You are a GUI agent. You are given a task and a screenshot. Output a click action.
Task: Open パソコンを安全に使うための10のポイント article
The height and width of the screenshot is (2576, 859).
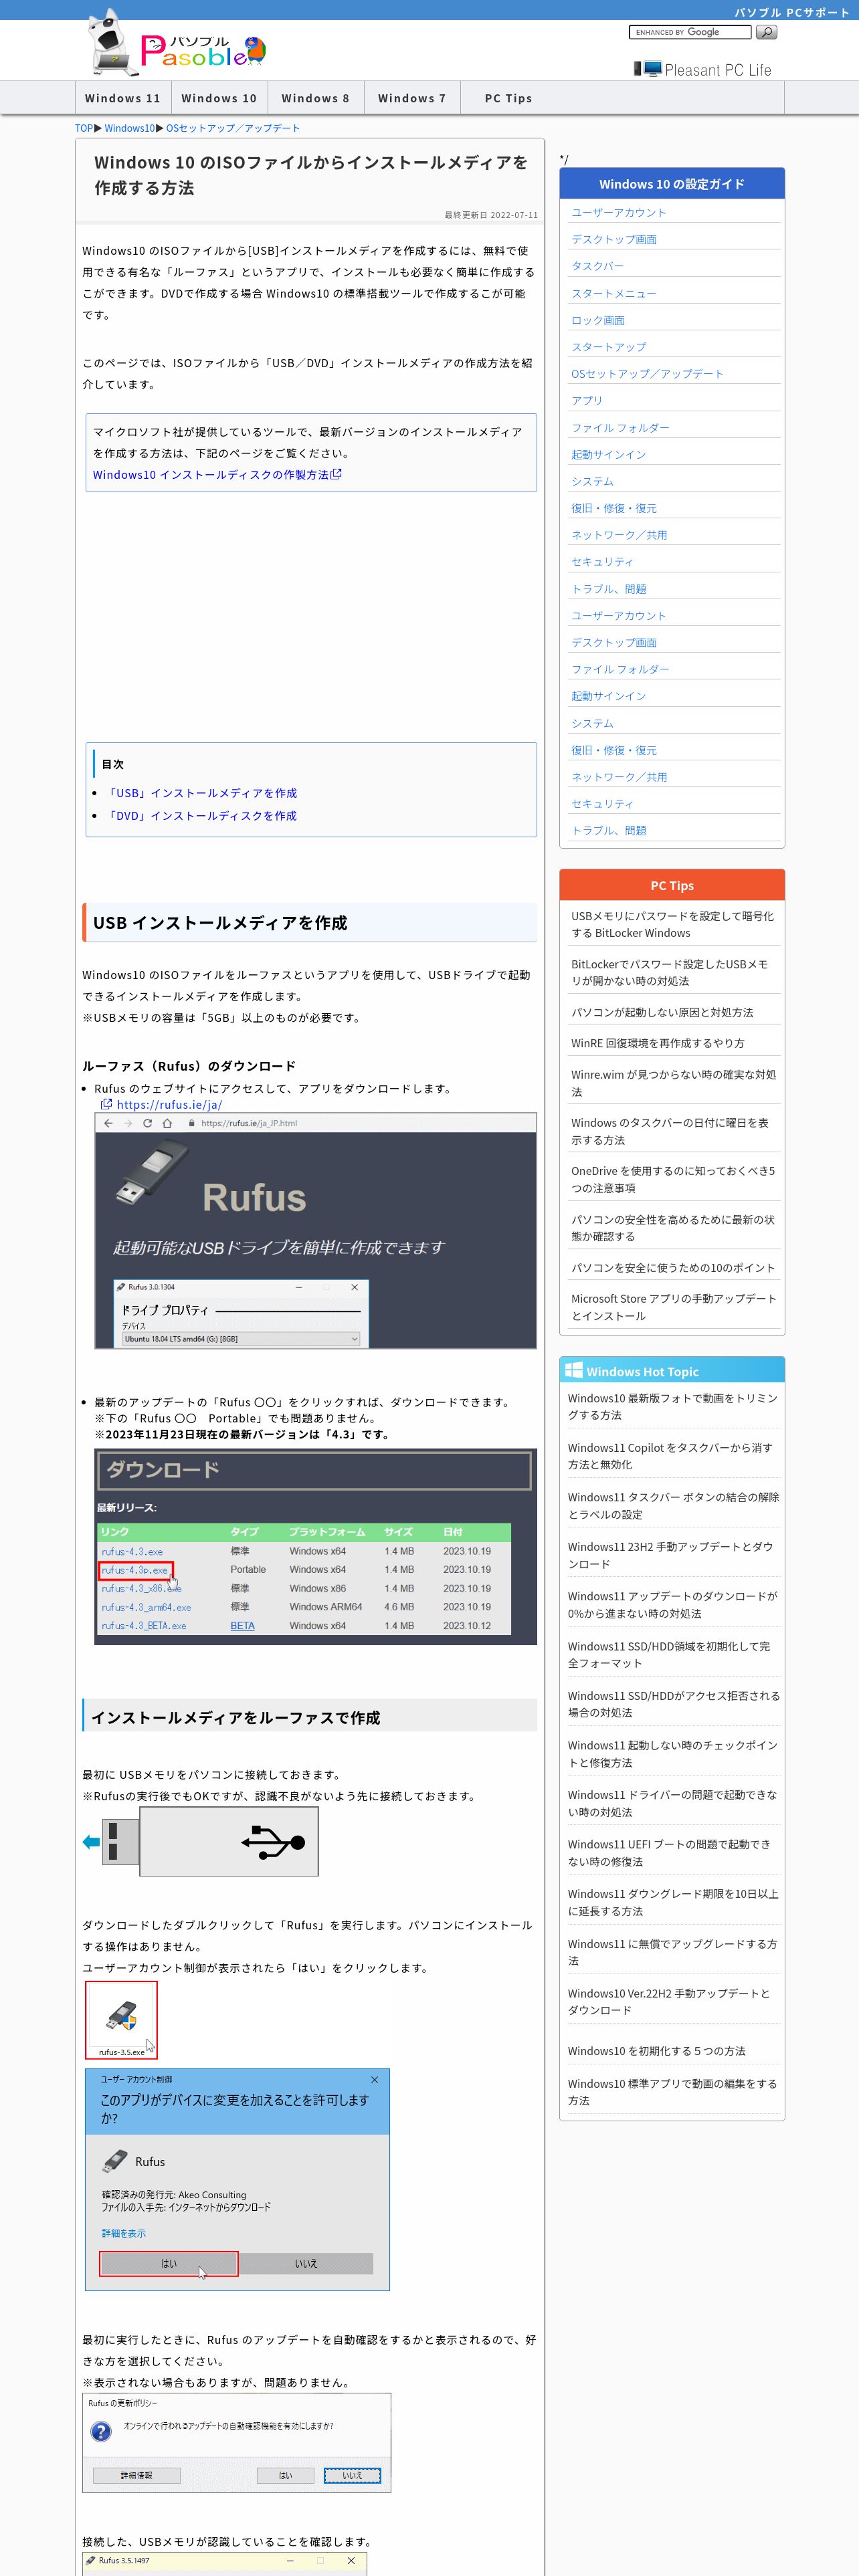click(673, 1268)
